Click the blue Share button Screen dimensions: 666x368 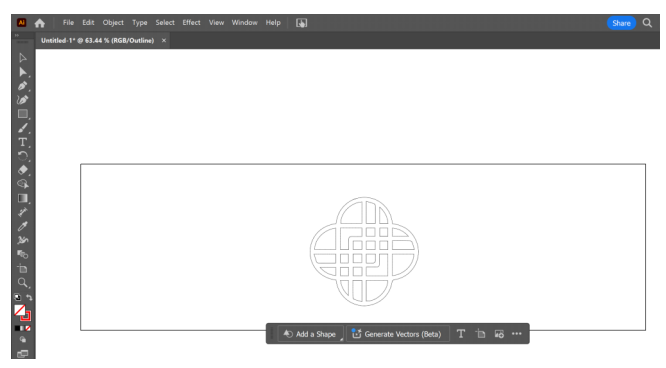pos(621,23)
